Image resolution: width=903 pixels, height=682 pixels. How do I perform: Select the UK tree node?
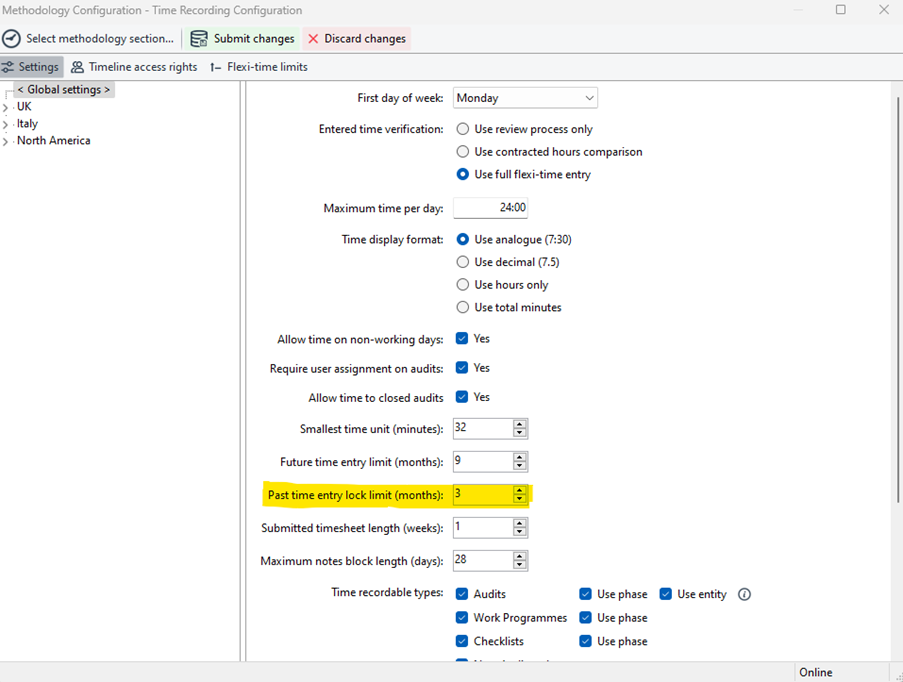tap(24, 107)
